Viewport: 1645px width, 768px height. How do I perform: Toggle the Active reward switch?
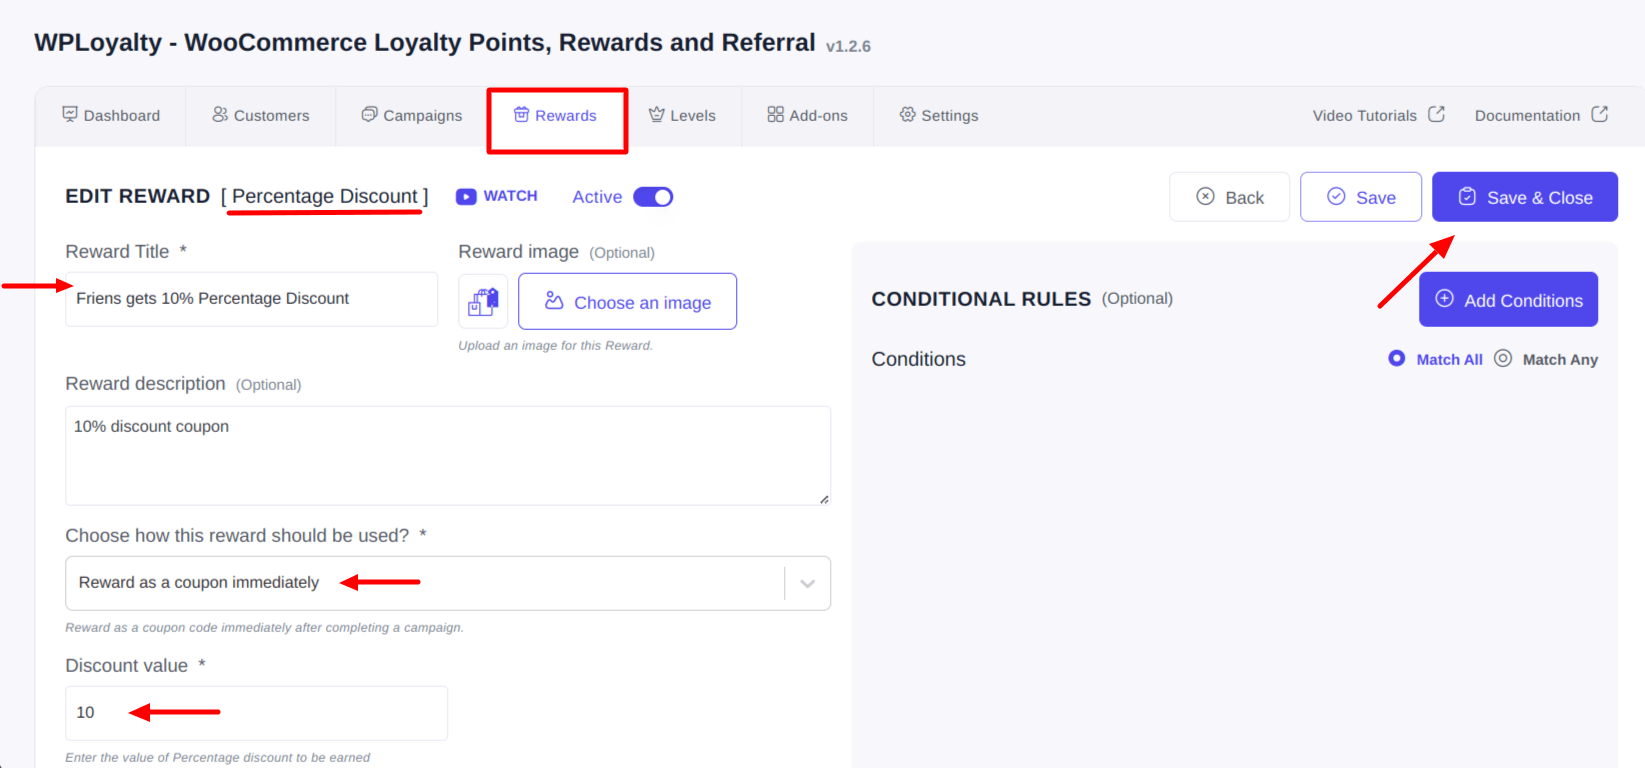[653, 197]
